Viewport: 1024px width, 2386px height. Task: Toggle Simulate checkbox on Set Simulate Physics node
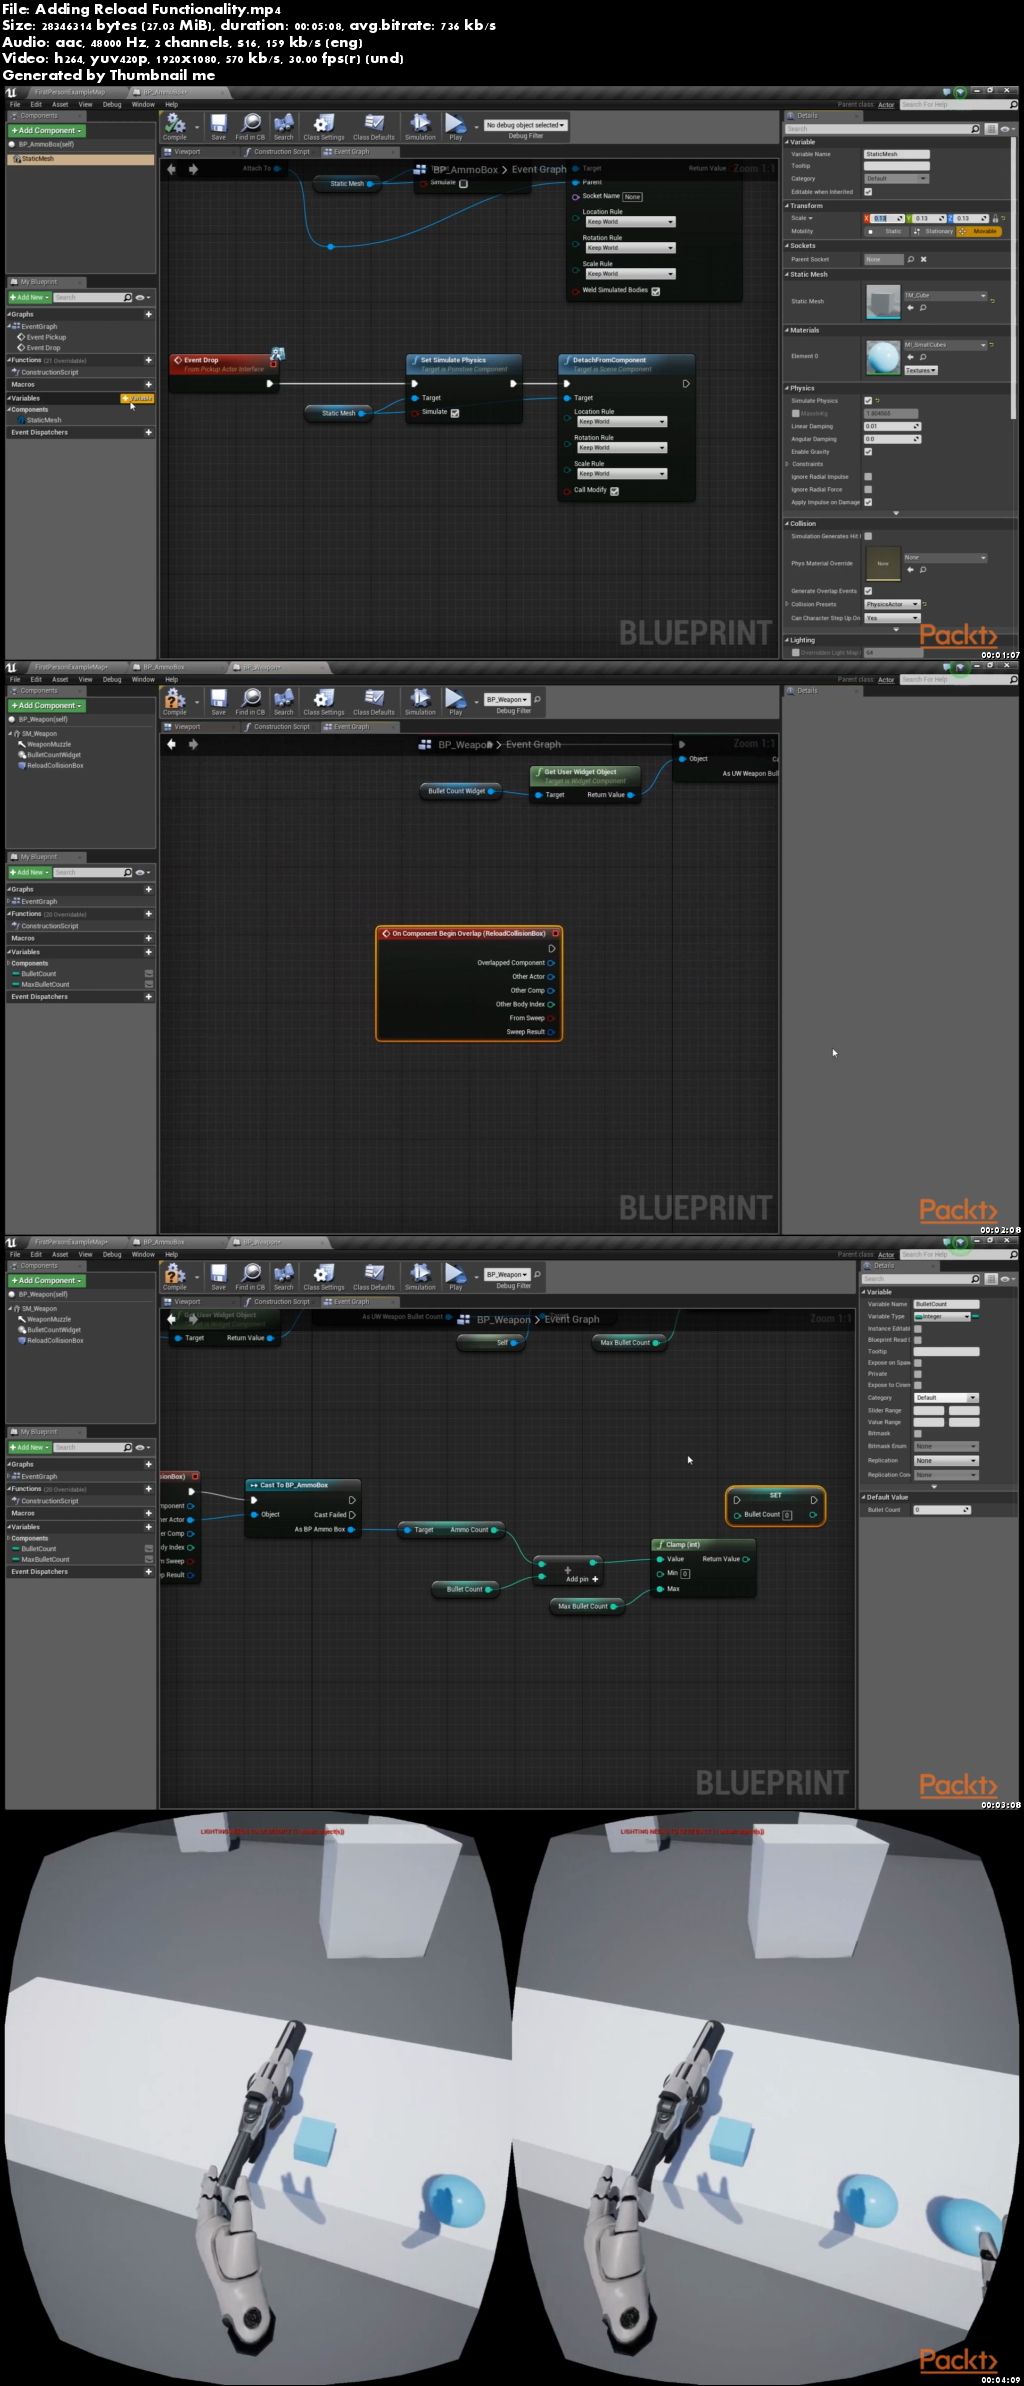pyautogui.click(x=455, y=412)
